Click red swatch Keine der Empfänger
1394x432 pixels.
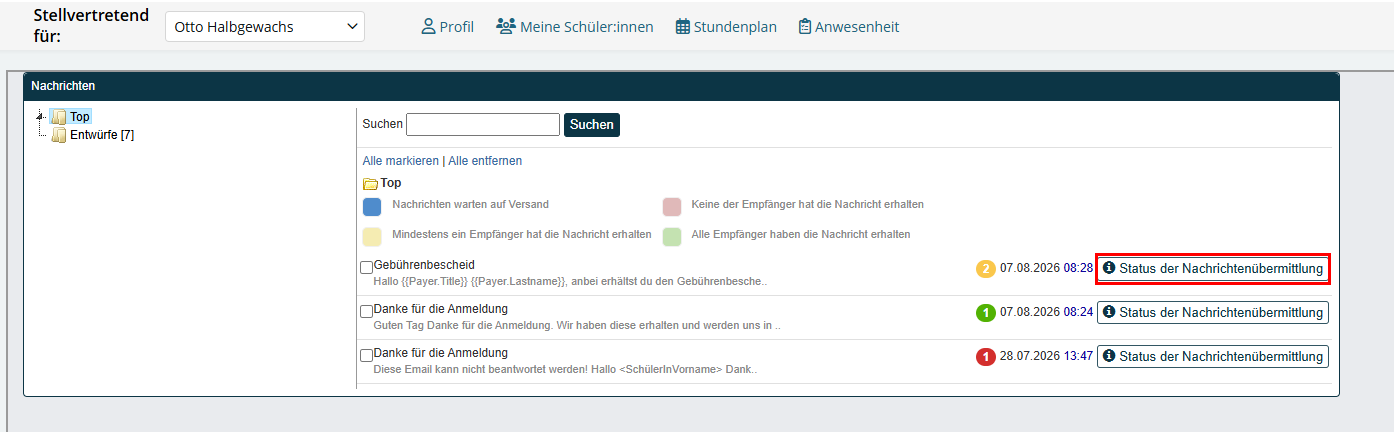tap(672, 207)
